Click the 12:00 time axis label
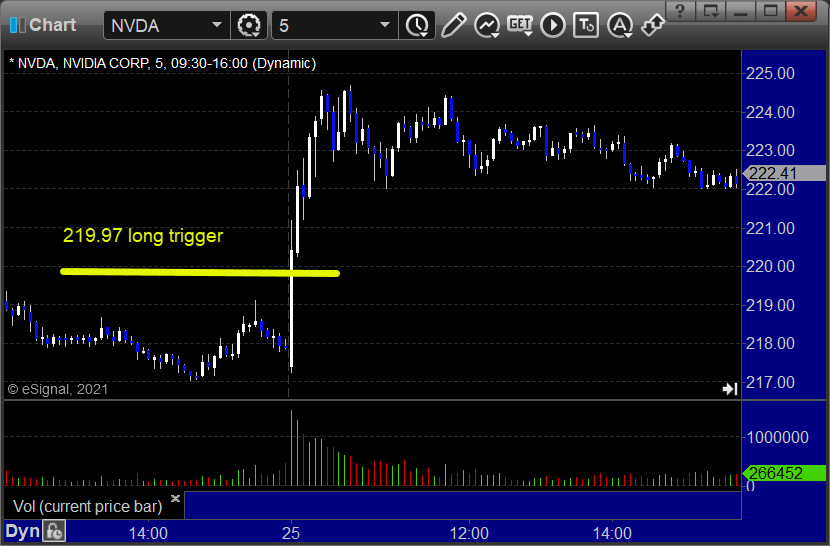Image resolution: width=830 pixels, height=546 pixels. pos(470,533)
